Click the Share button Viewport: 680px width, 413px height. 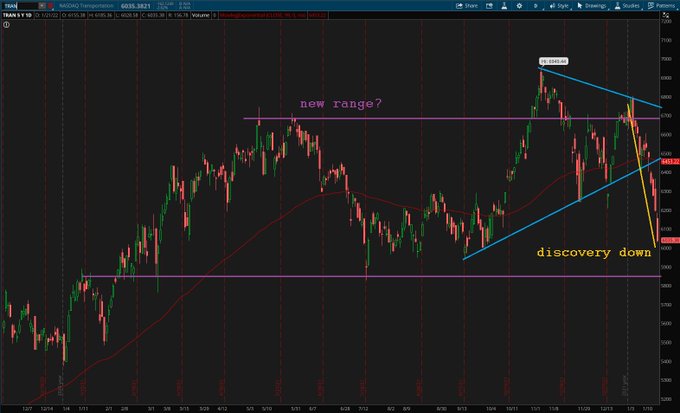[x=467, y=6]
